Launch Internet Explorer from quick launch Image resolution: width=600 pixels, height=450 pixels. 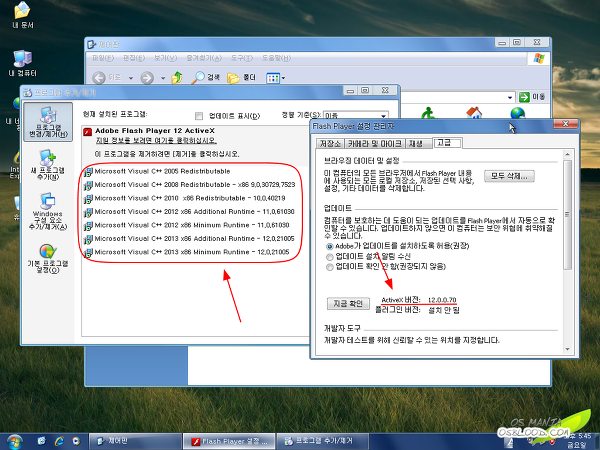coord(59,441)
